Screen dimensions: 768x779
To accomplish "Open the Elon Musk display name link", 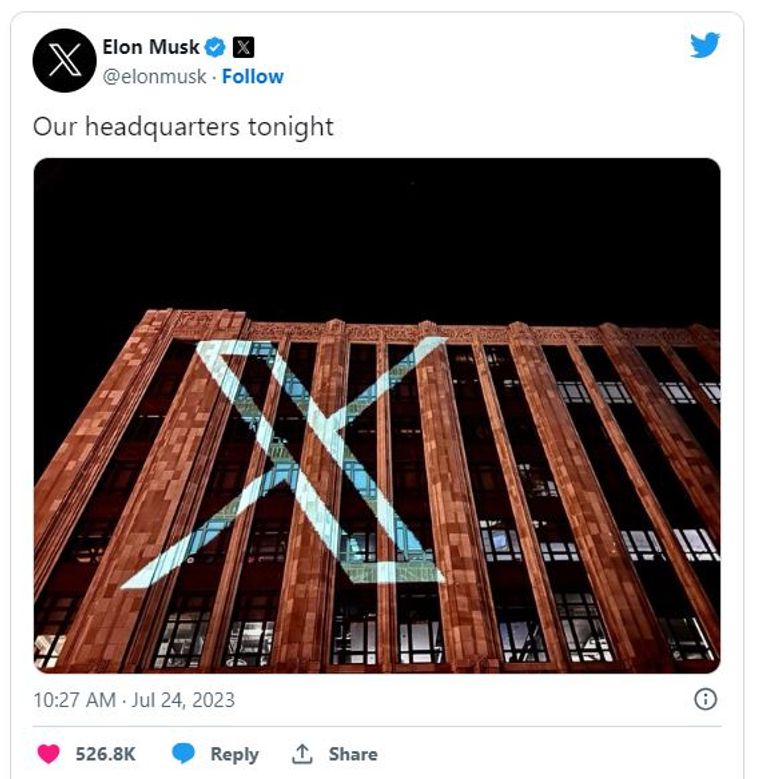I will (151, 47).
